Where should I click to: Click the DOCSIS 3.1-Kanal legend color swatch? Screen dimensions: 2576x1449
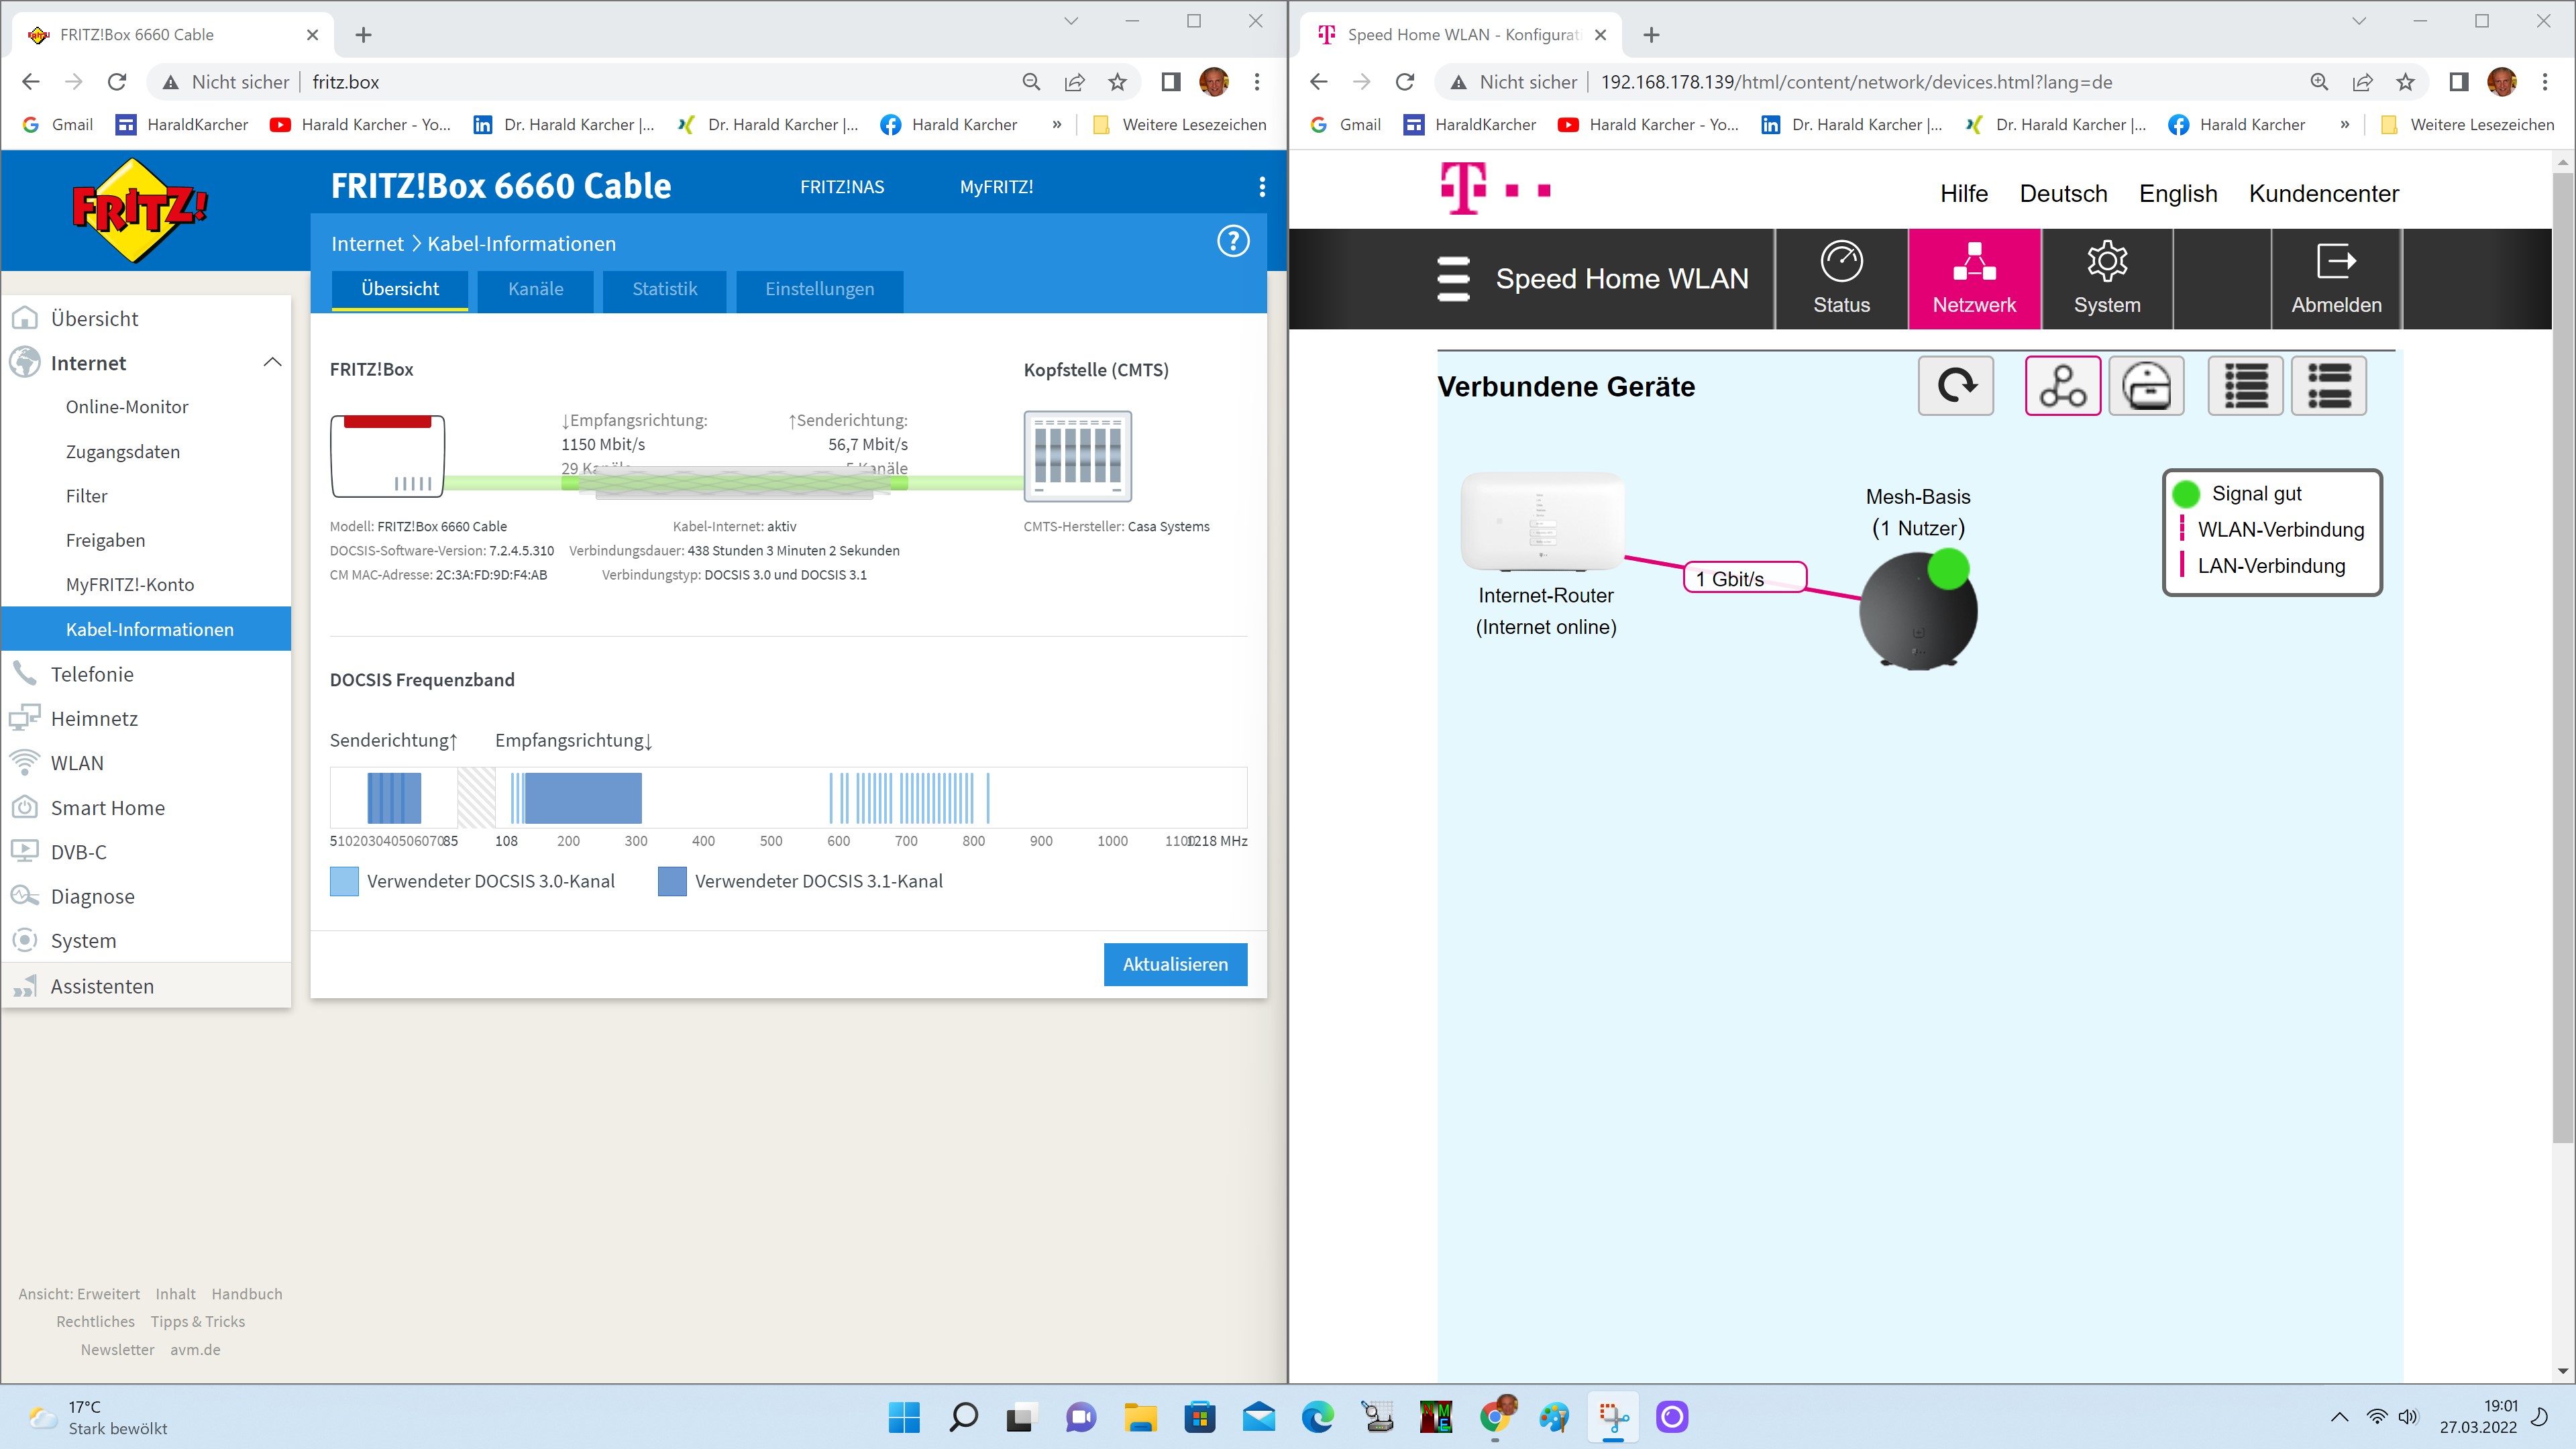point(672,881)
